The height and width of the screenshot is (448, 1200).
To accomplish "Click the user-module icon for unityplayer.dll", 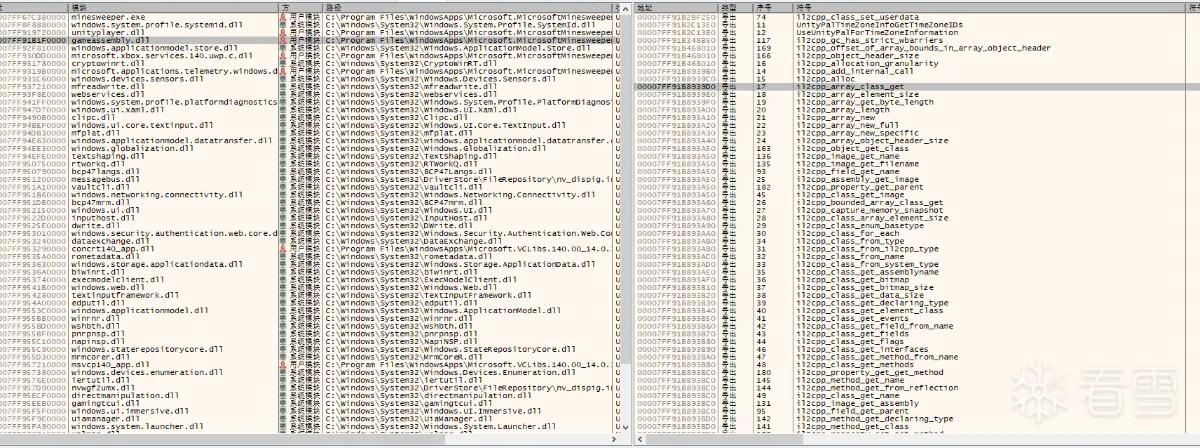I will coord(283,33).
